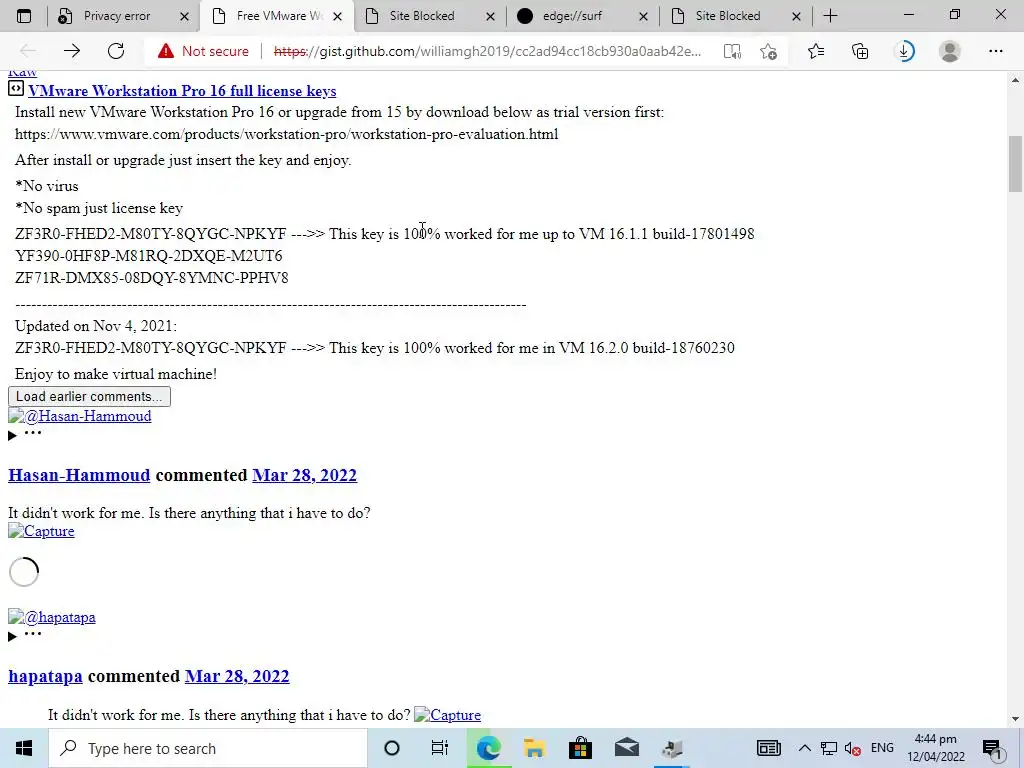
Task: Expand the options triangle below @Hasan-Hammoud
Action: point(12,436)
